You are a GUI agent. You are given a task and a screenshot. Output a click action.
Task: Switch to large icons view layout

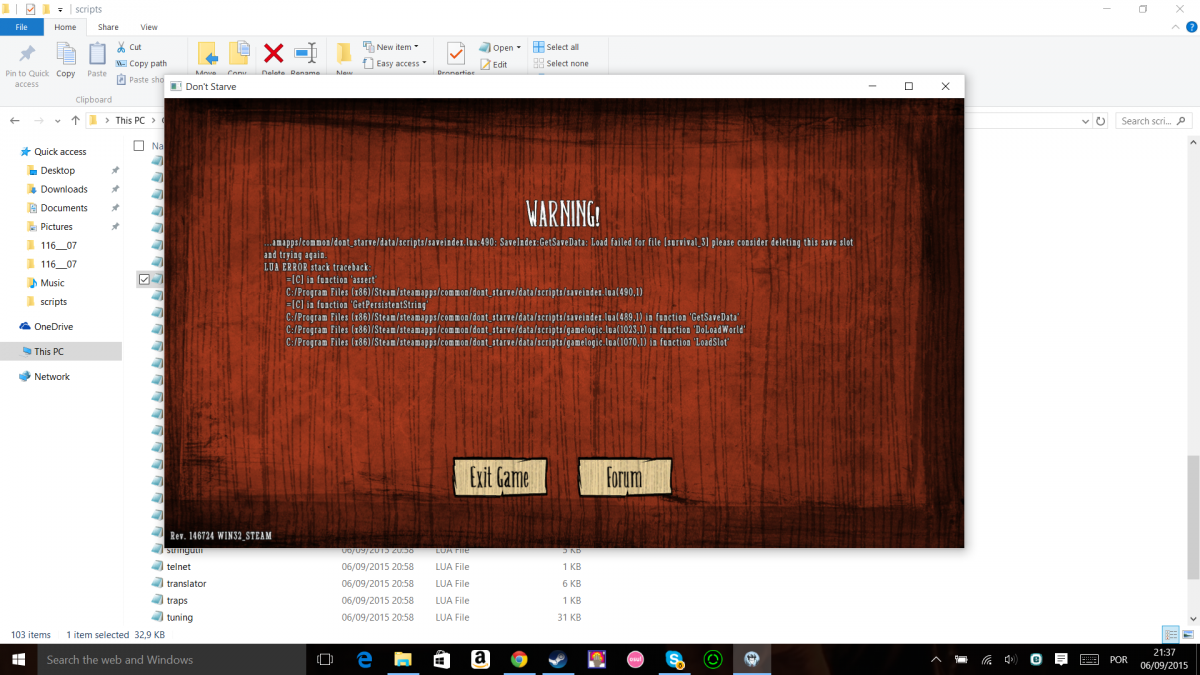[1188, 635]
